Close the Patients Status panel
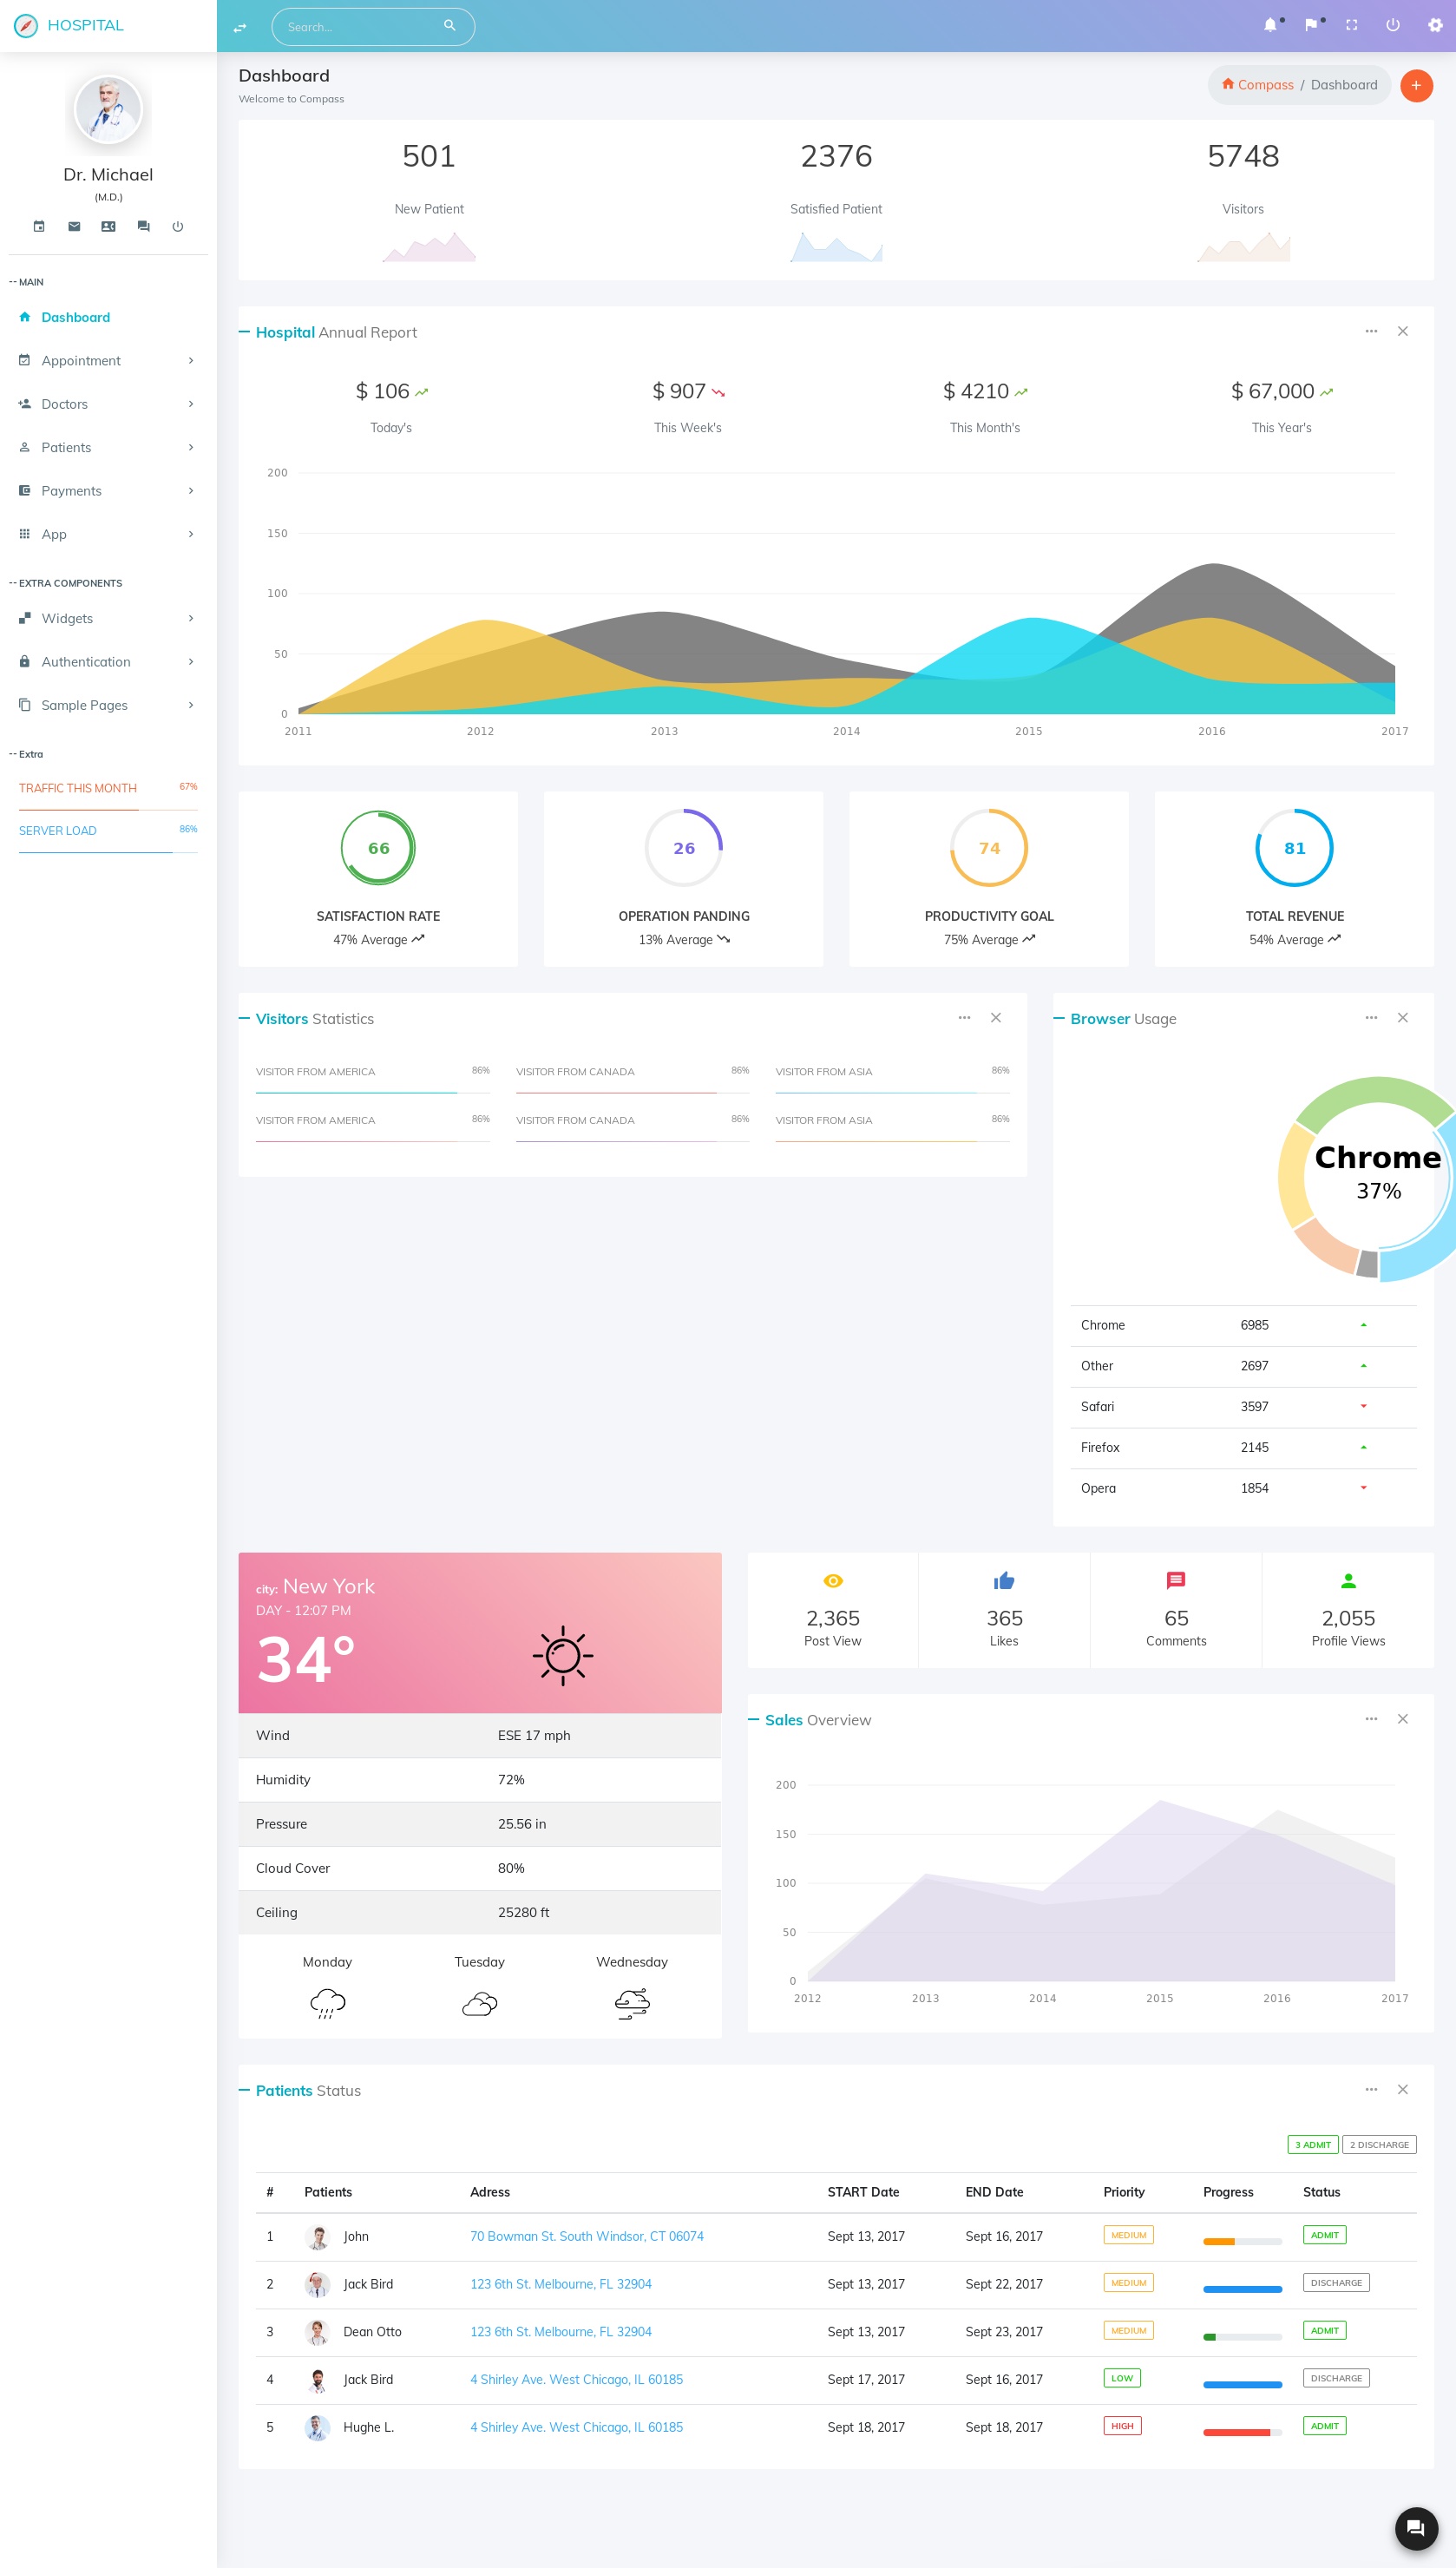This screenshot has width=1456, height=2568. [1403, 2089]
